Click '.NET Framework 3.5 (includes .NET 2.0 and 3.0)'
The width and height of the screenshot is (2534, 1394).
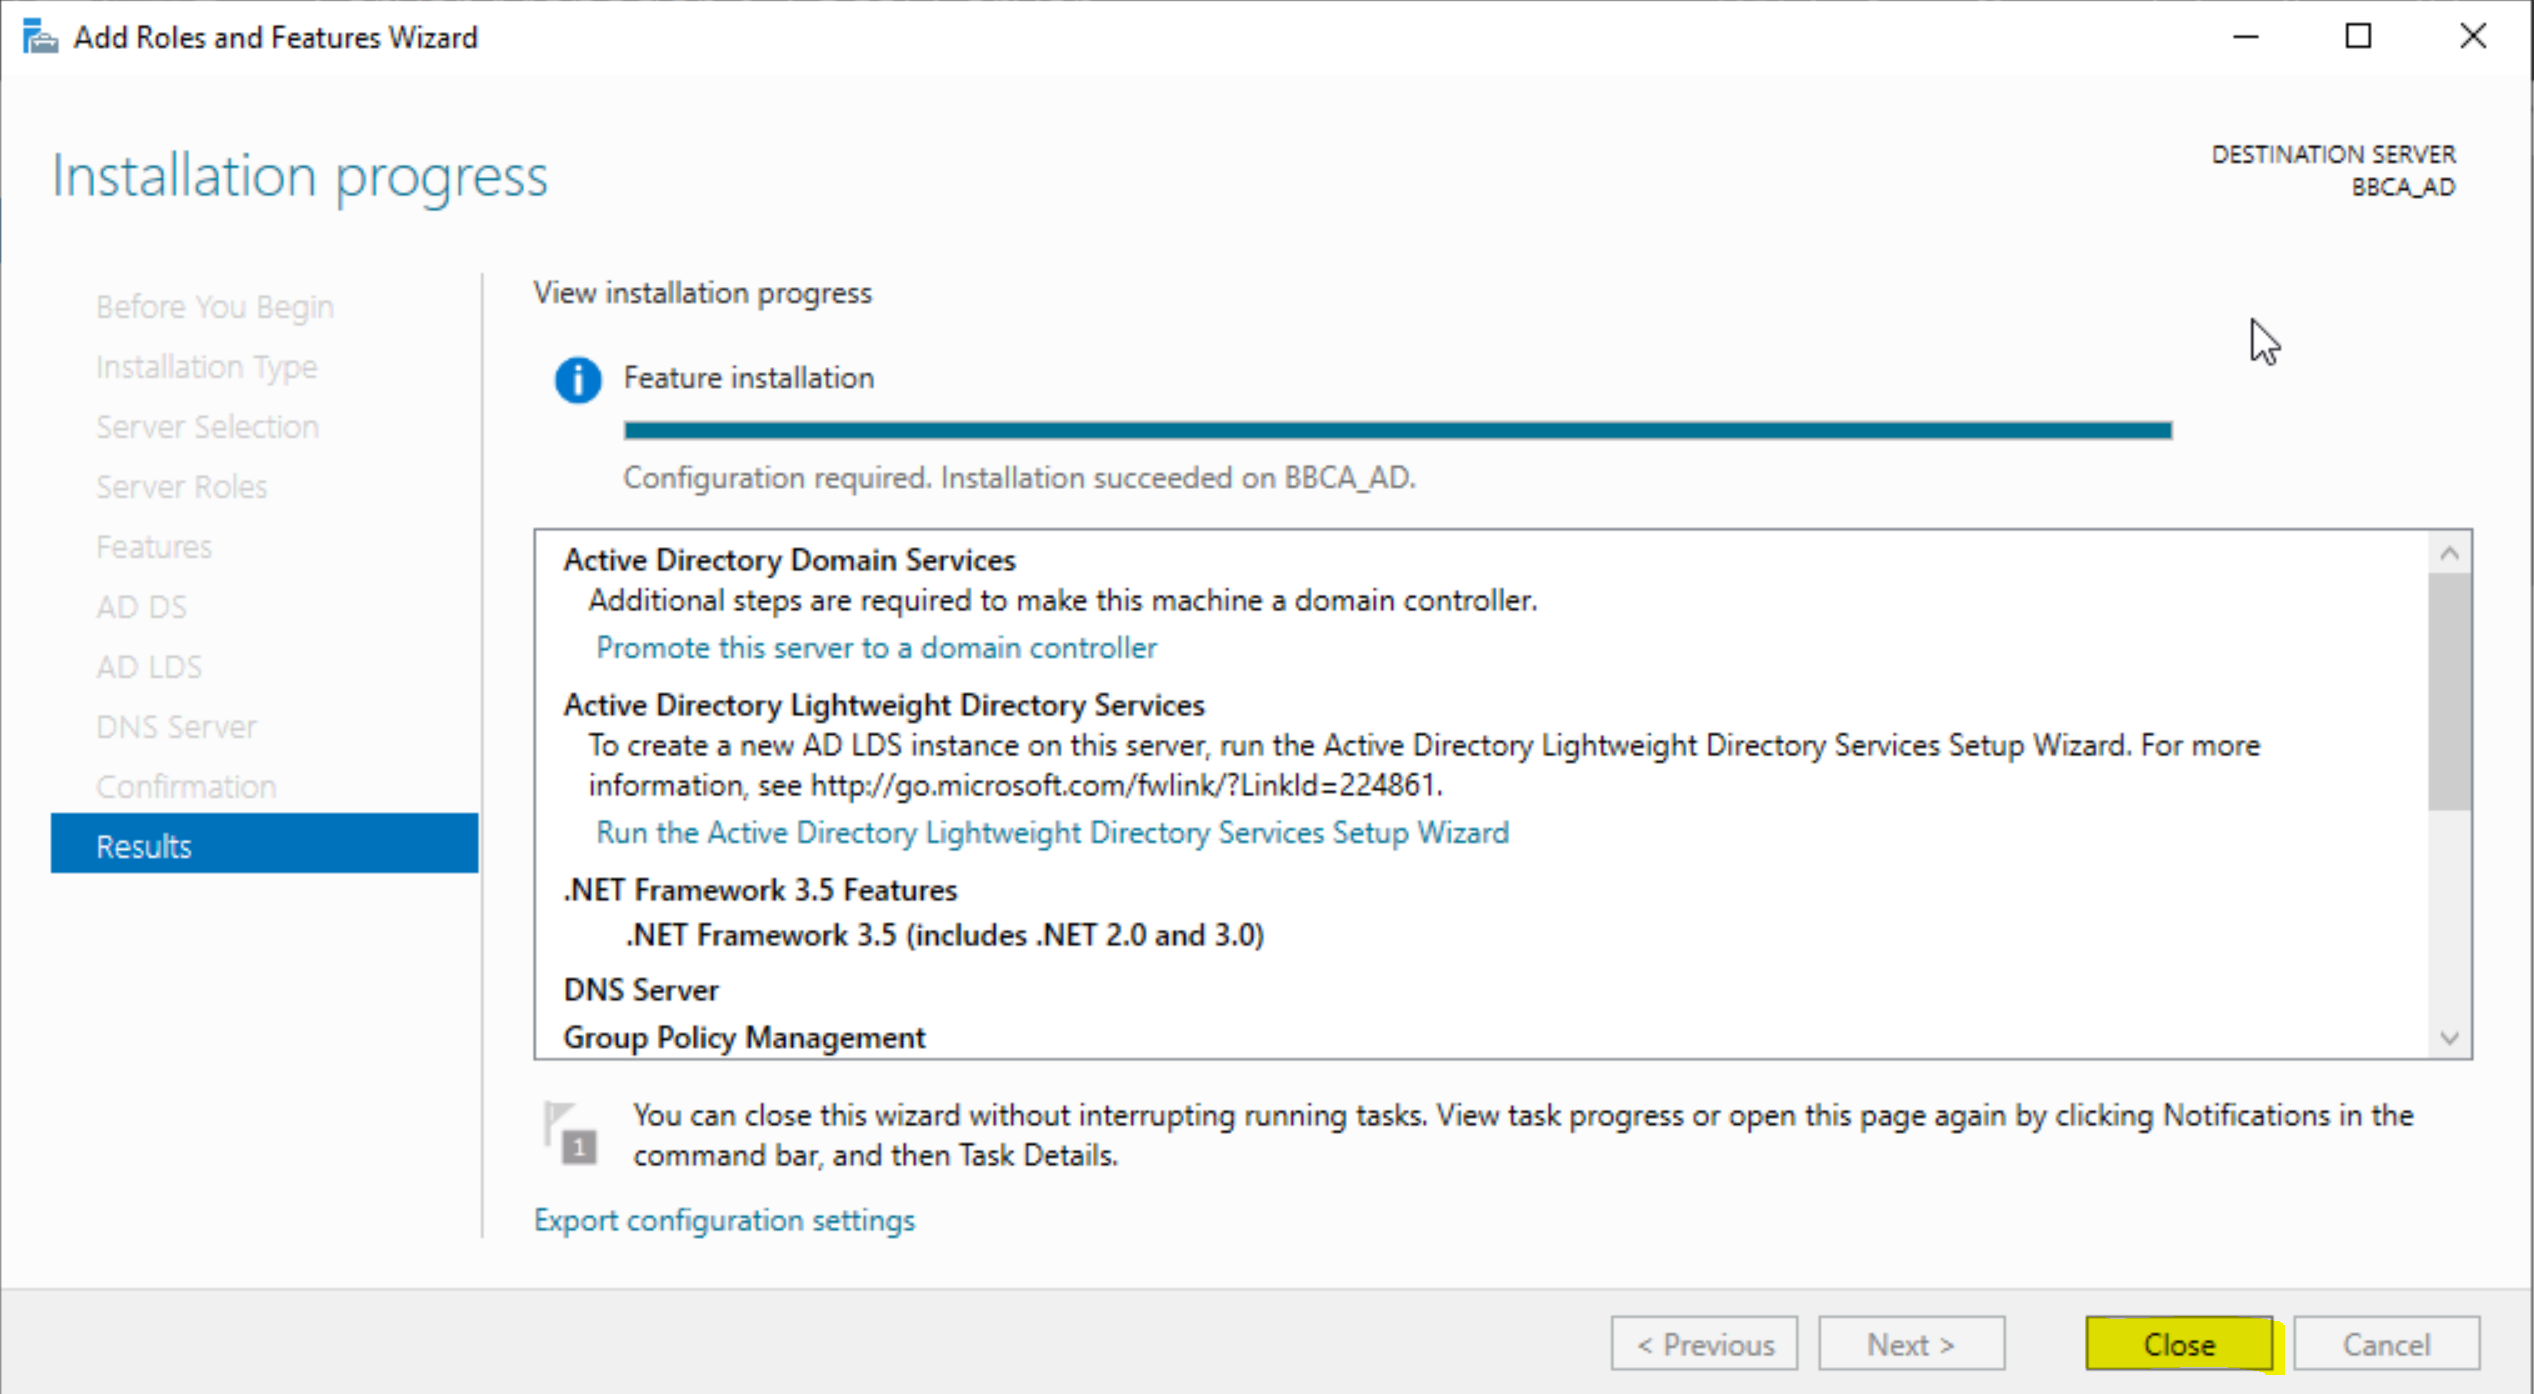coord(945,935)
